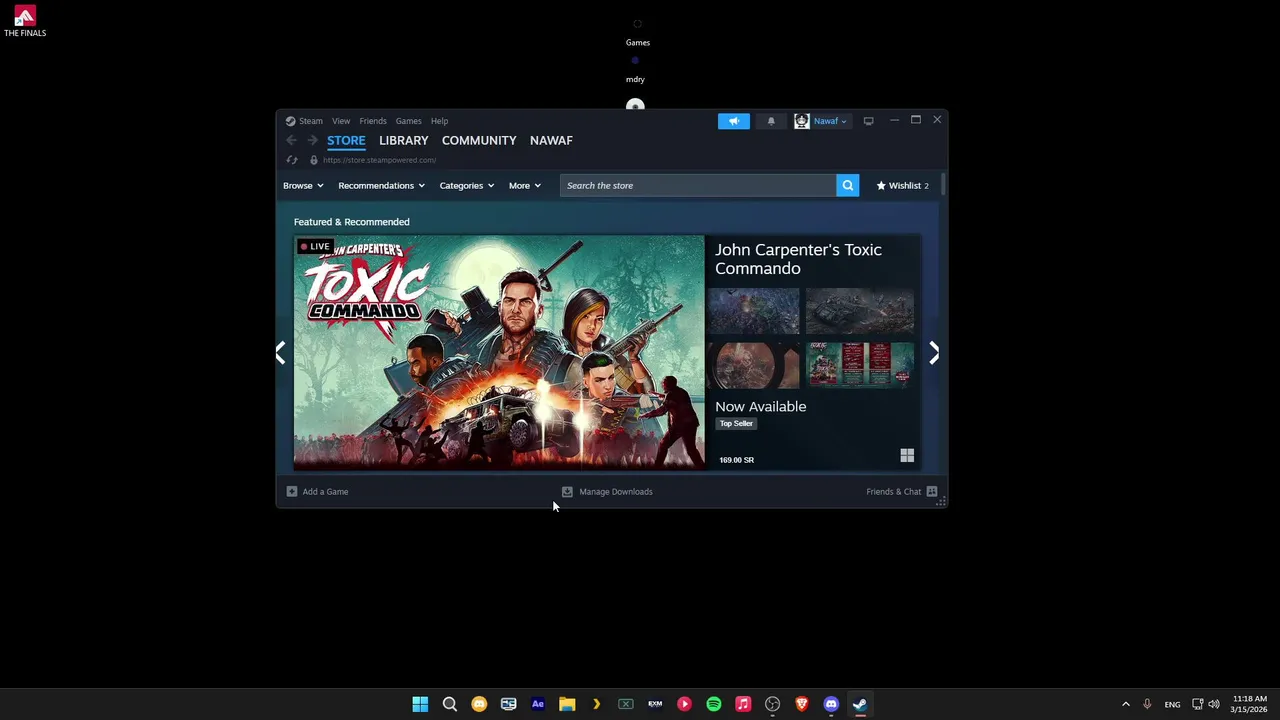The width and height of the screenshot is (1280, 720).
Task: Open the Toxic Commando featured banner
Action: (x=499, y=352)
